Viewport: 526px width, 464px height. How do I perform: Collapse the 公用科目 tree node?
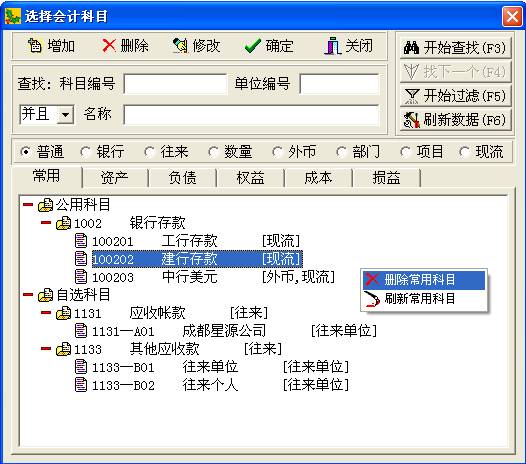28,204
